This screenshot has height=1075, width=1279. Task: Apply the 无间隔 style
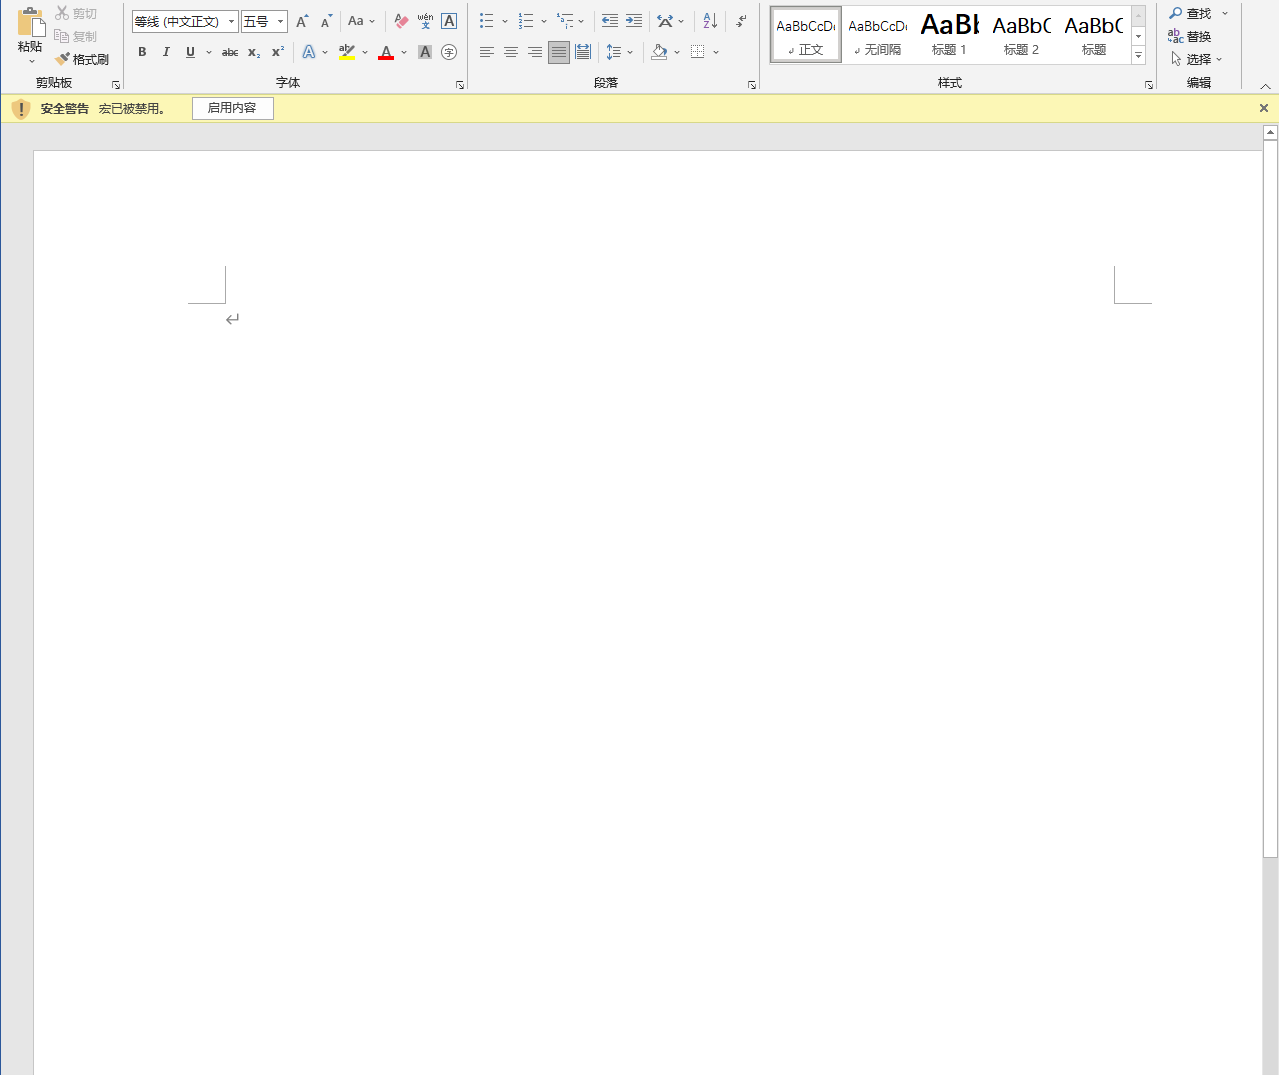(x=878, y=34)
